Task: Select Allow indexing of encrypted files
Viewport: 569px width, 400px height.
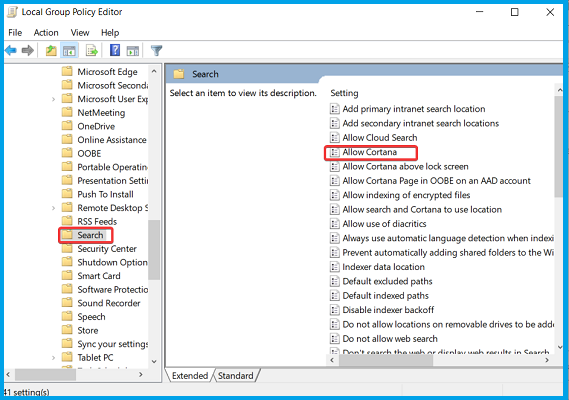Action: pos(406,195)
